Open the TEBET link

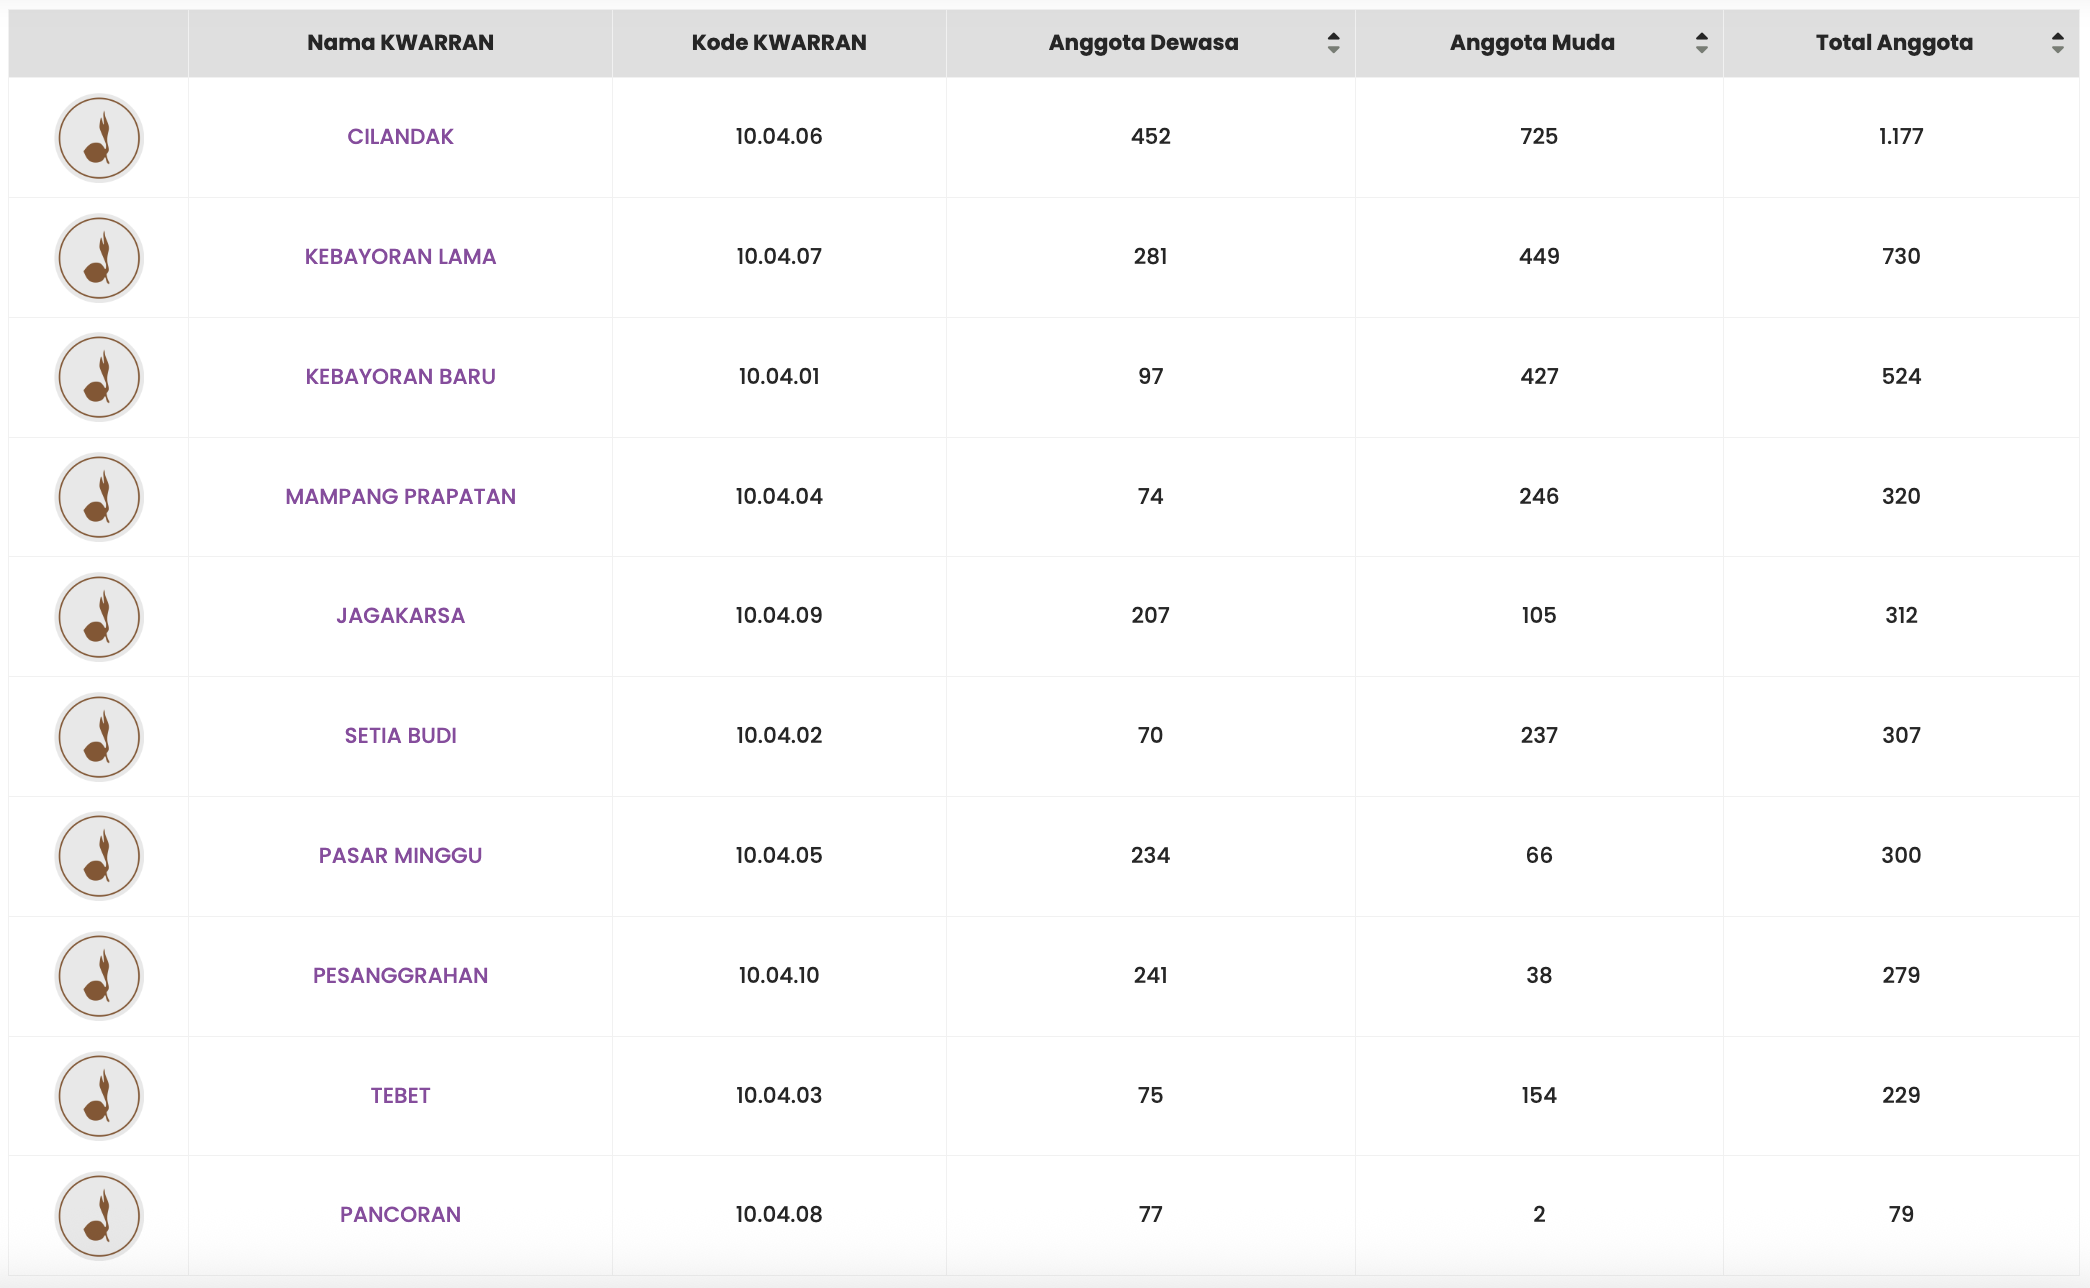(400, 1096)
